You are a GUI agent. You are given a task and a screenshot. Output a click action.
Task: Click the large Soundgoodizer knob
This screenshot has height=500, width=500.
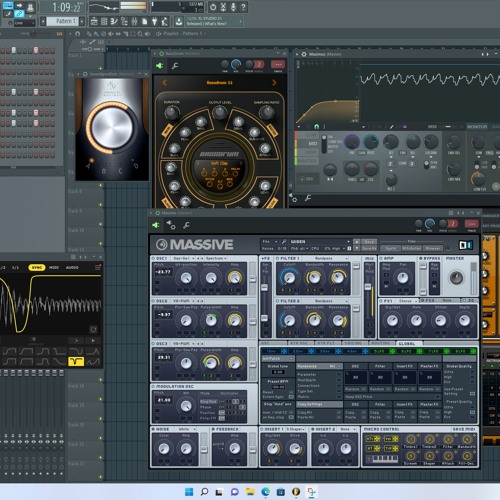pos(112,127)
